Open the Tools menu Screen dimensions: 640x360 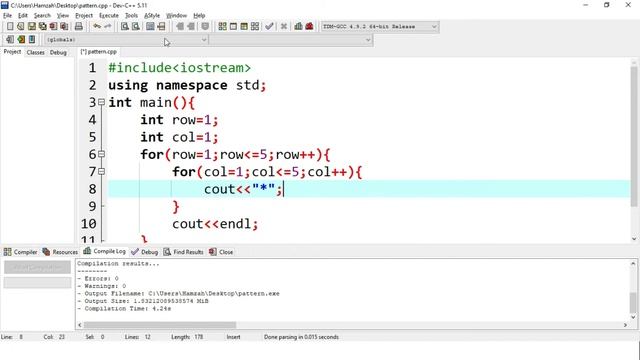(x=131, y=16)
